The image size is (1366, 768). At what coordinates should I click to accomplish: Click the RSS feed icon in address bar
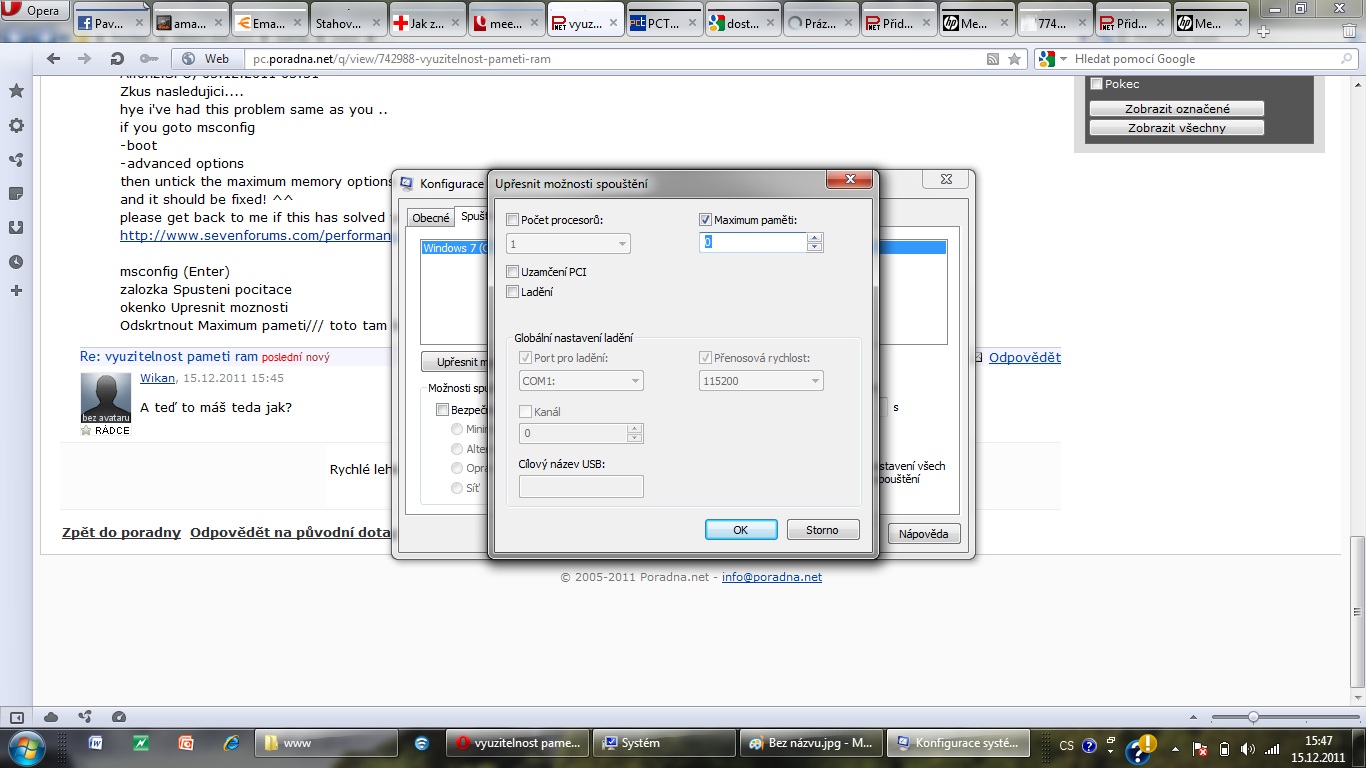(x=993, y=59)
